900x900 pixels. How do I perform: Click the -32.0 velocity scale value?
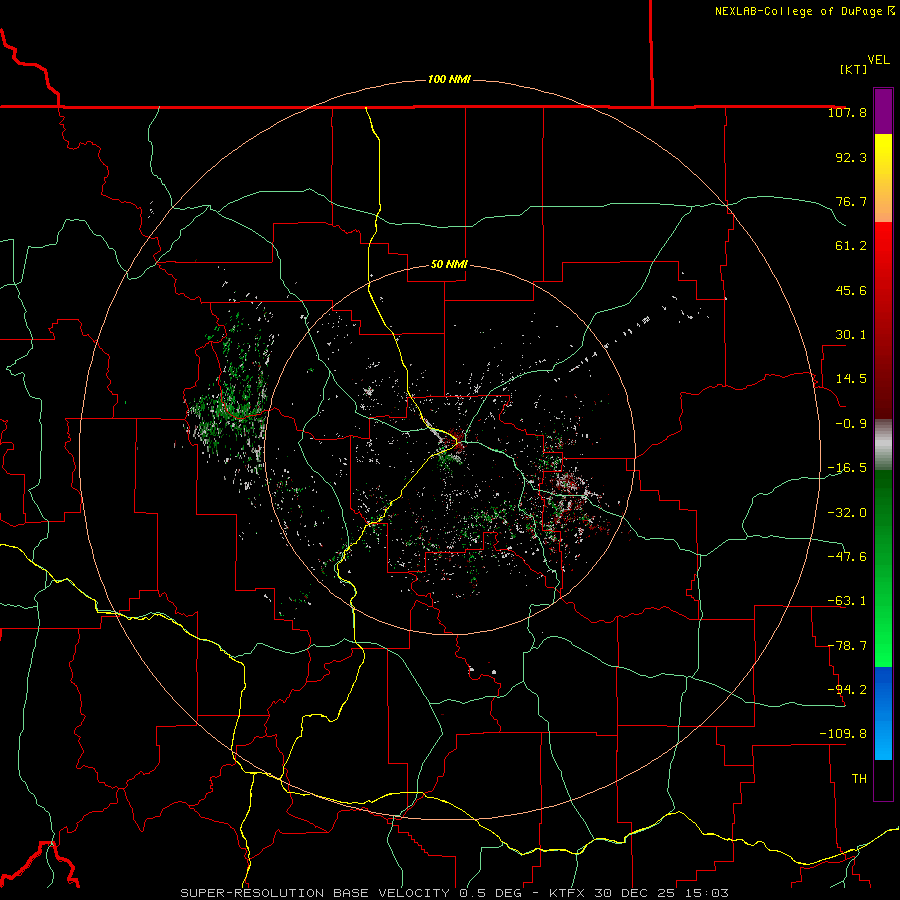(847, 513)
